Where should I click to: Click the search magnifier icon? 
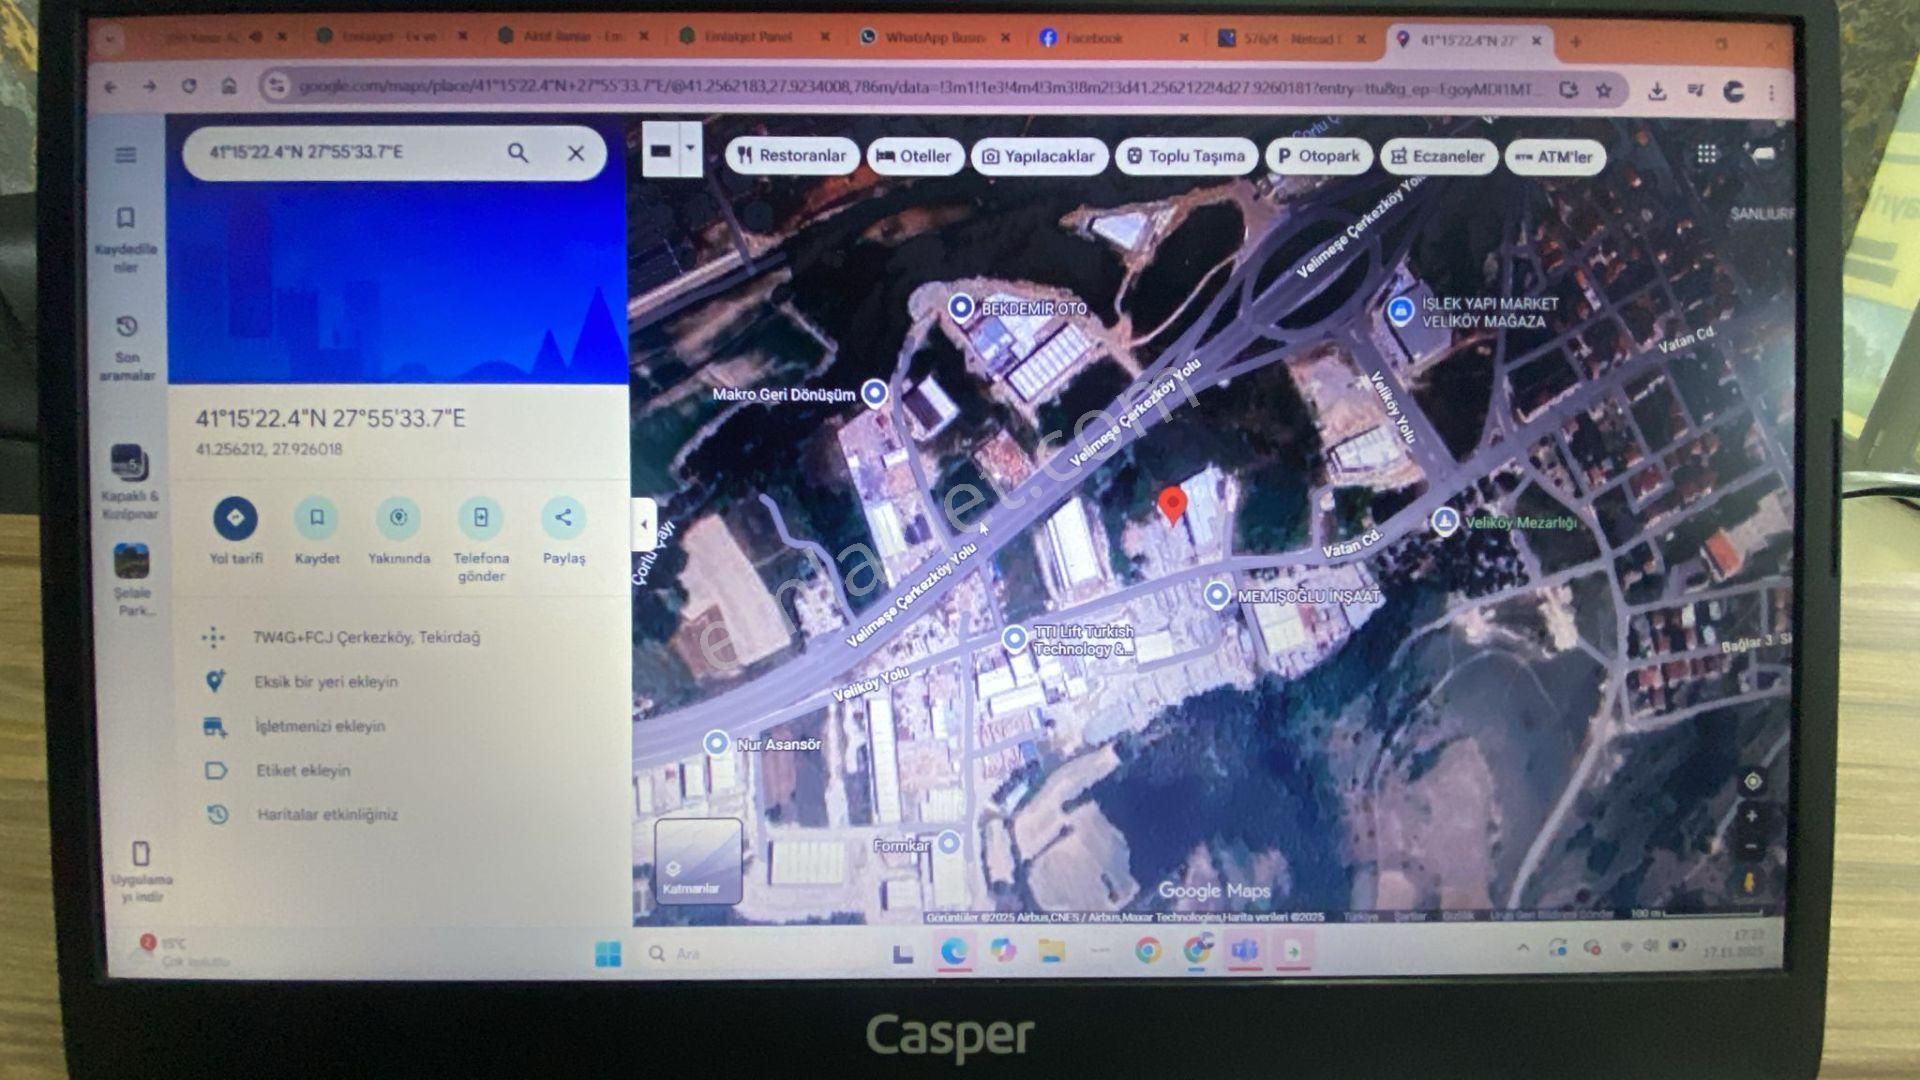click(517, 153)
